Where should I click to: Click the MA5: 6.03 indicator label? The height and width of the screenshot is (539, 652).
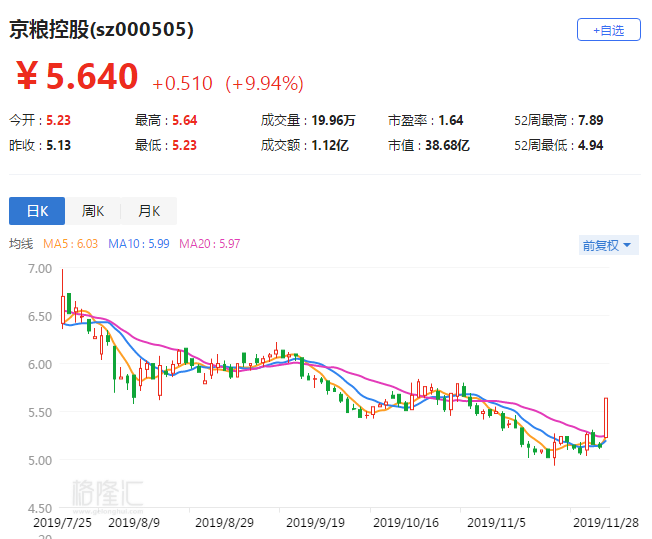[x=70, y=244]
